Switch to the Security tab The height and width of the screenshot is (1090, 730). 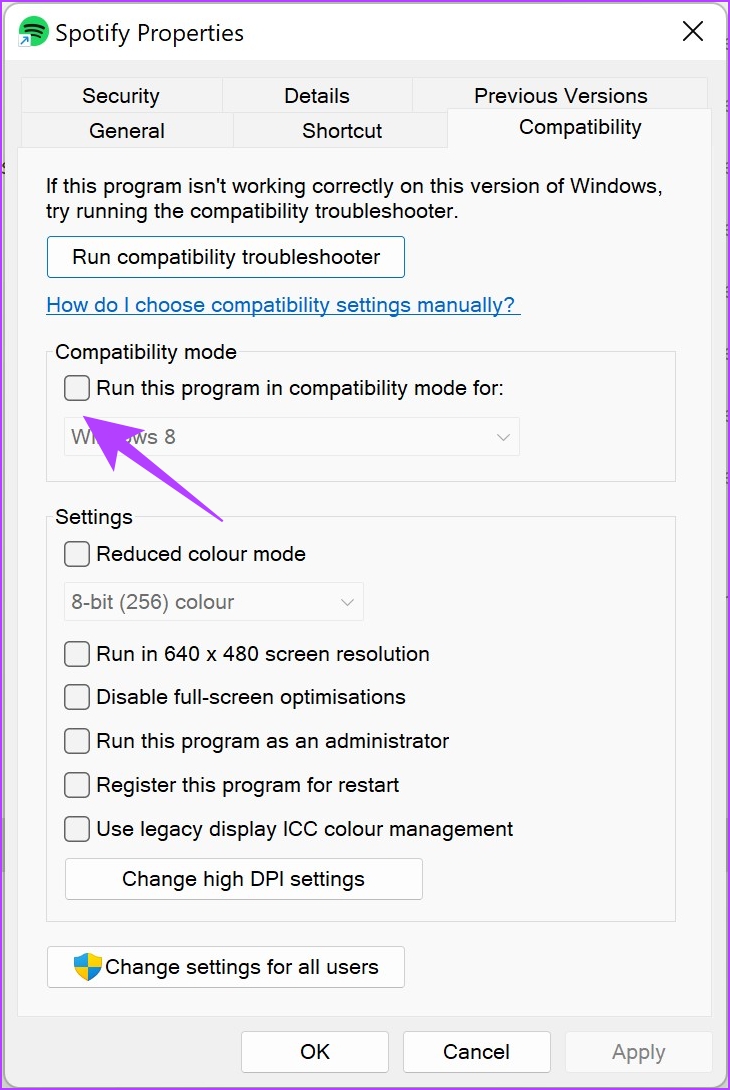(x=121, y=95)
